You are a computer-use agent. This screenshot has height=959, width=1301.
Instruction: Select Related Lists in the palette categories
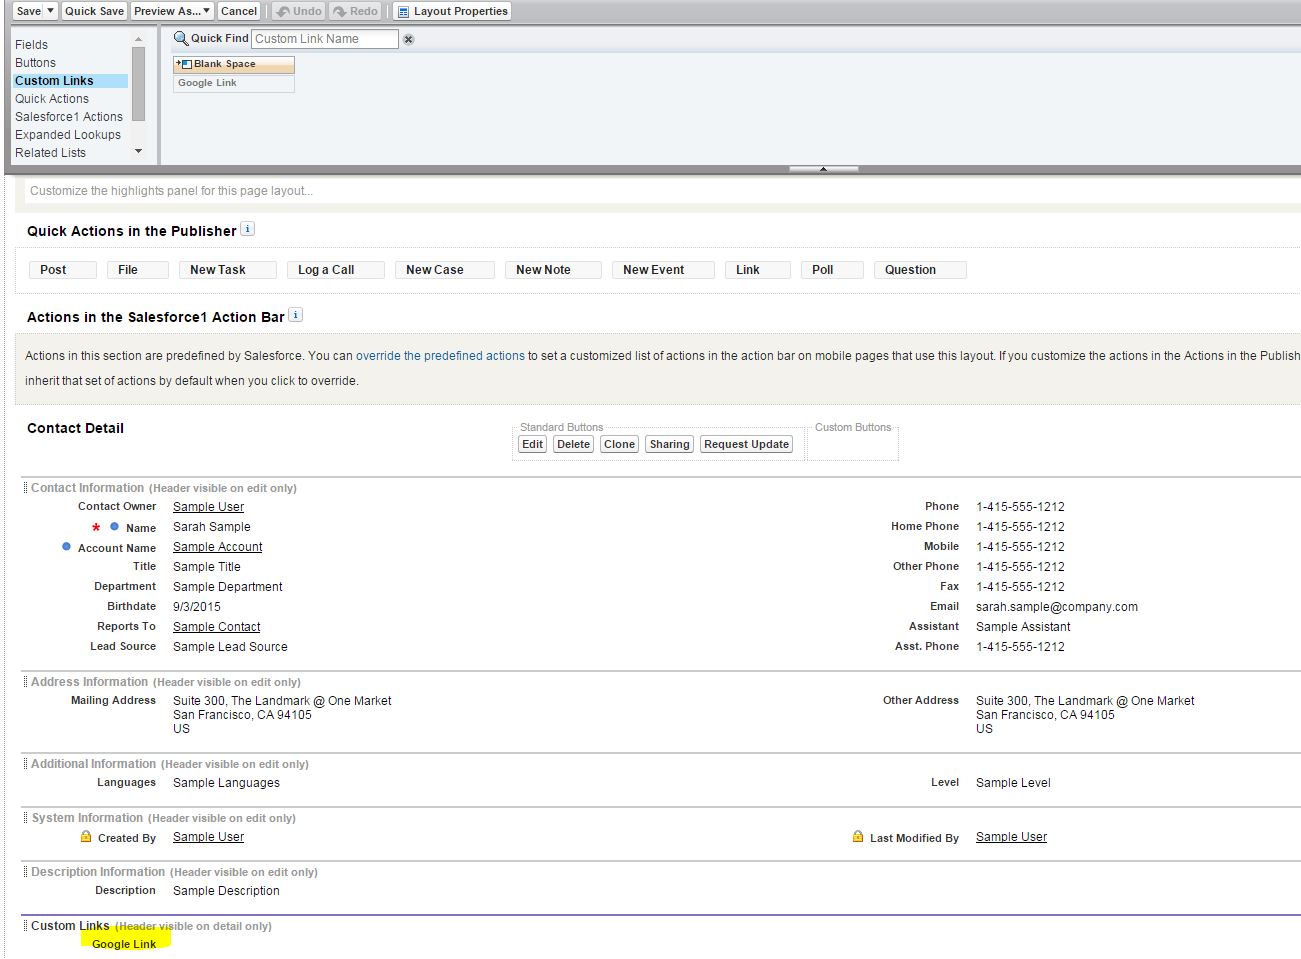tap(50, 153)
